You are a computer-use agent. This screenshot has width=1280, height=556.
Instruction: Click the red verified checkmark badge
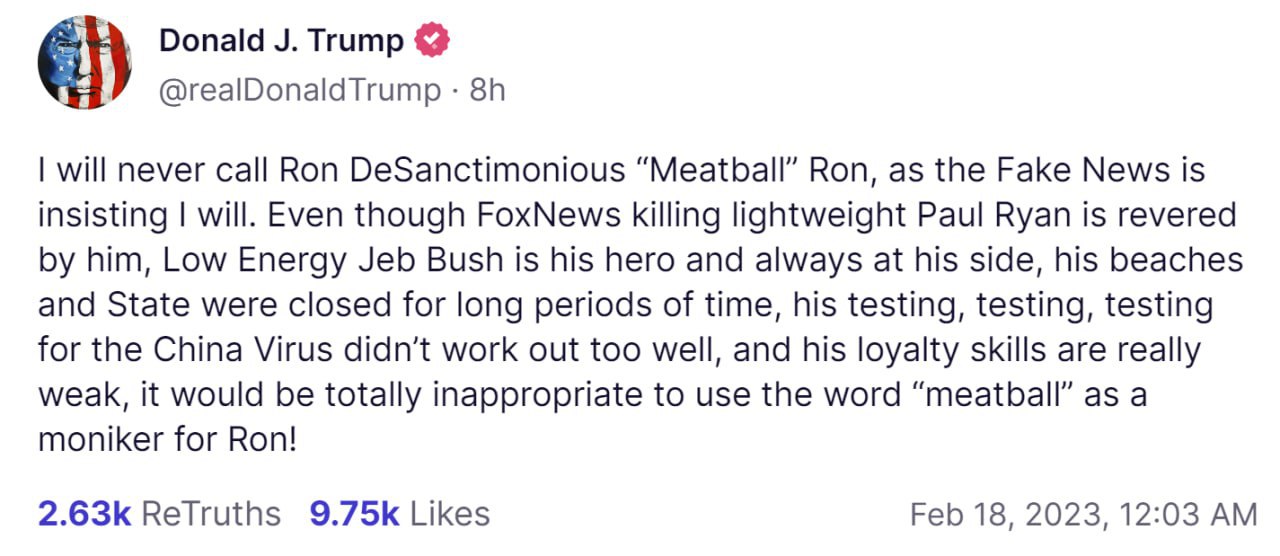[x=432, y=41]
